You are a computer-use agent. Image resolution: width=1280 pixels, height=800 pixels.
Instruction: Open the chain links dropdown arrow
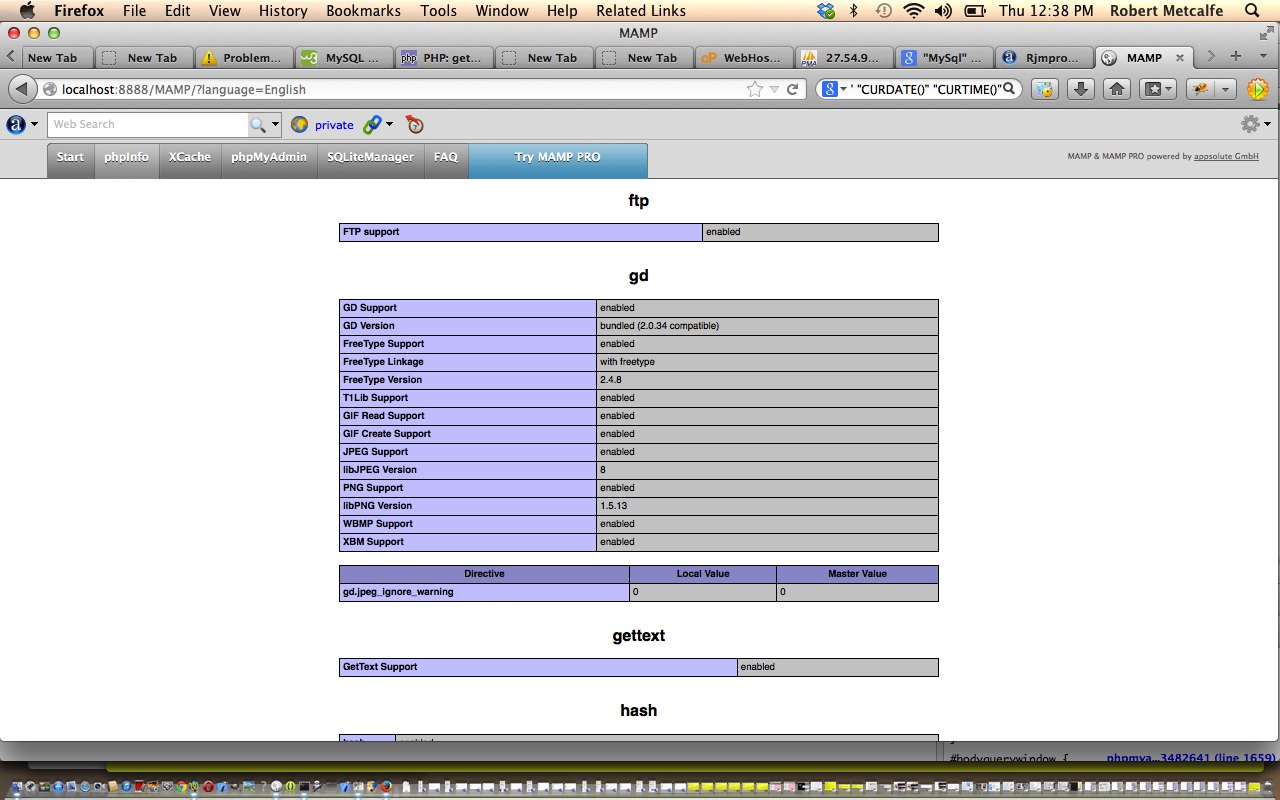(x=389, y=124)
